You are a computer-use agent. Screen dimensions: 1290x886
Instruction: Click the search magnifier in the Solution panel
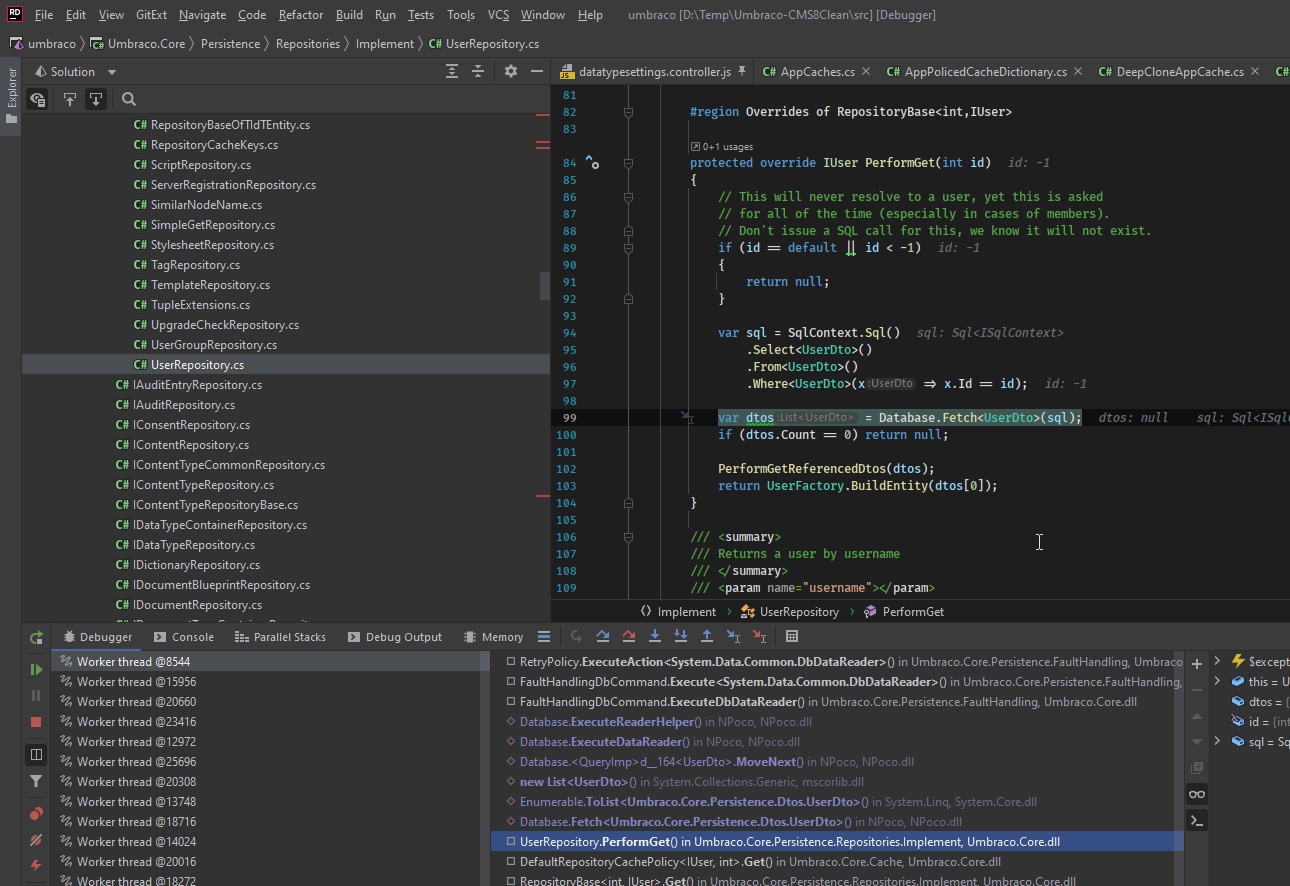point(128,100)
